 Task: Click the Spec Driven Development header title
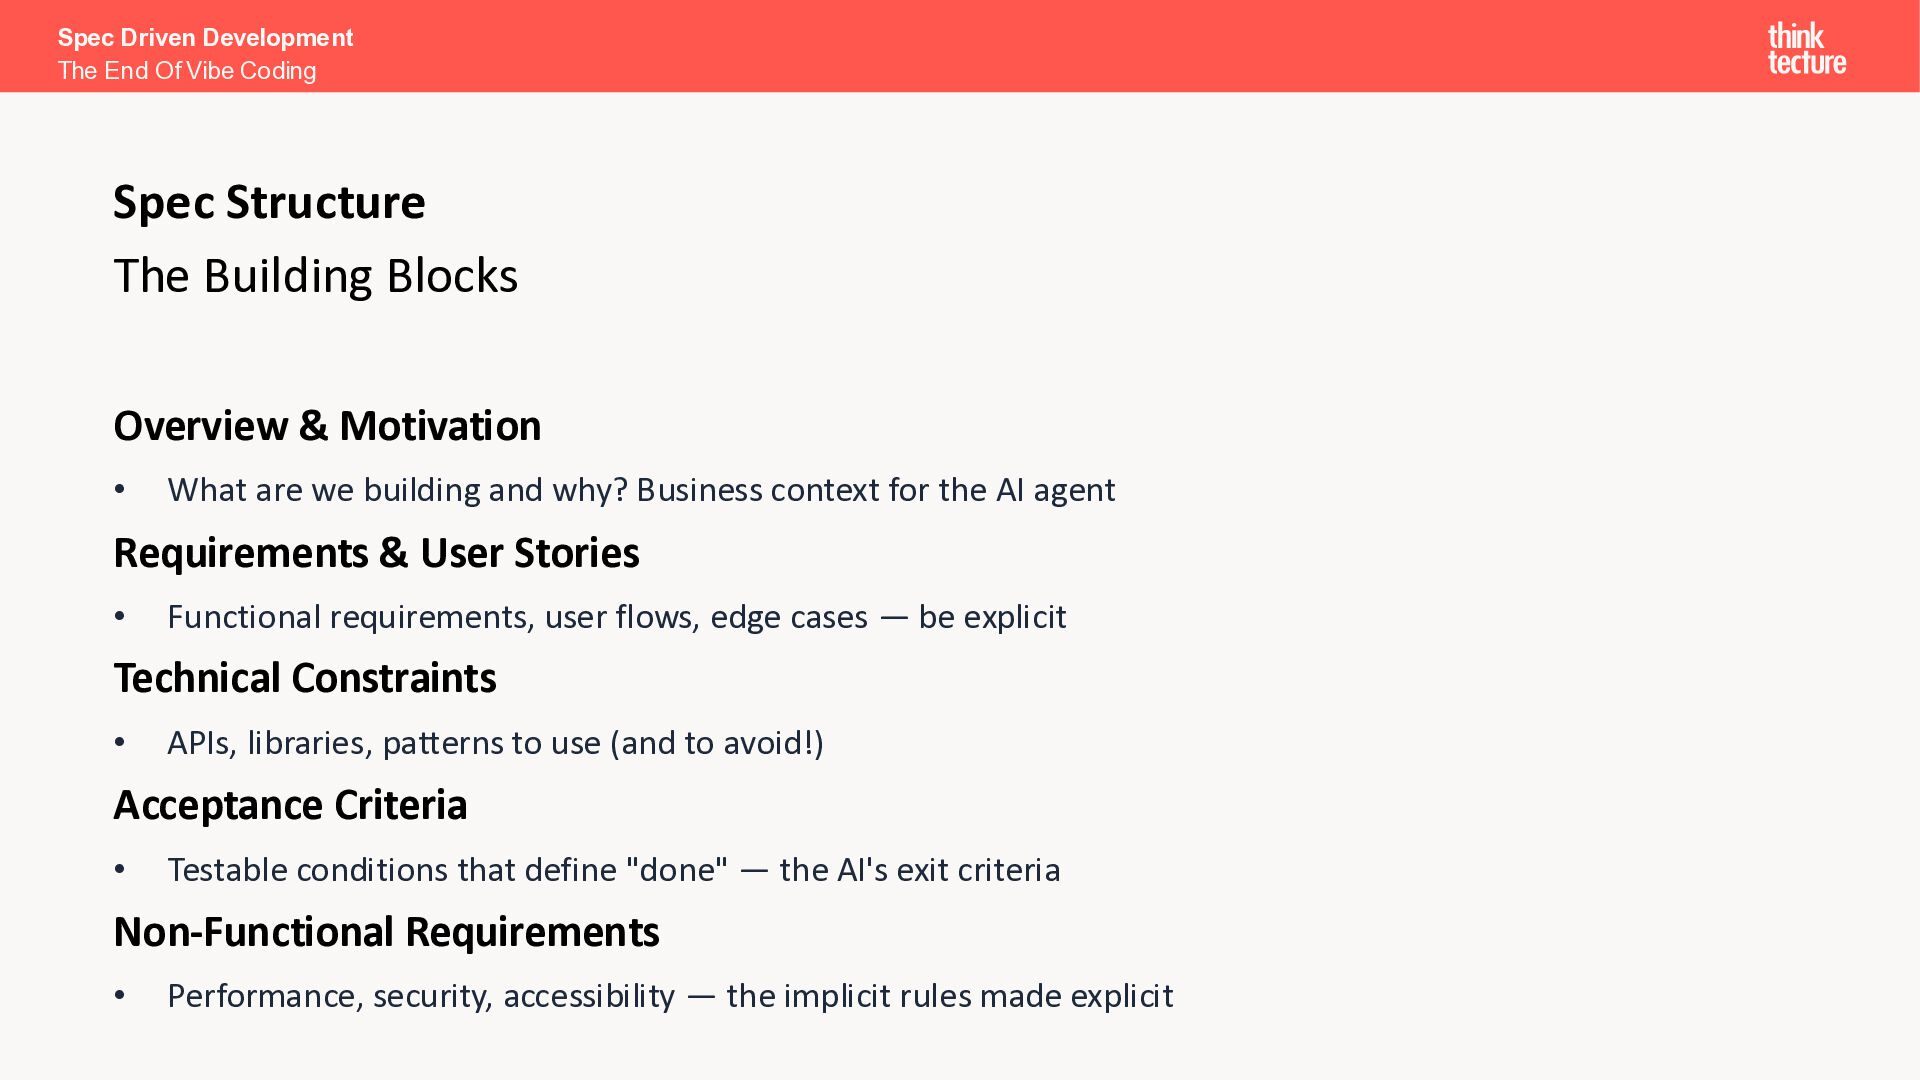(205, 38)
